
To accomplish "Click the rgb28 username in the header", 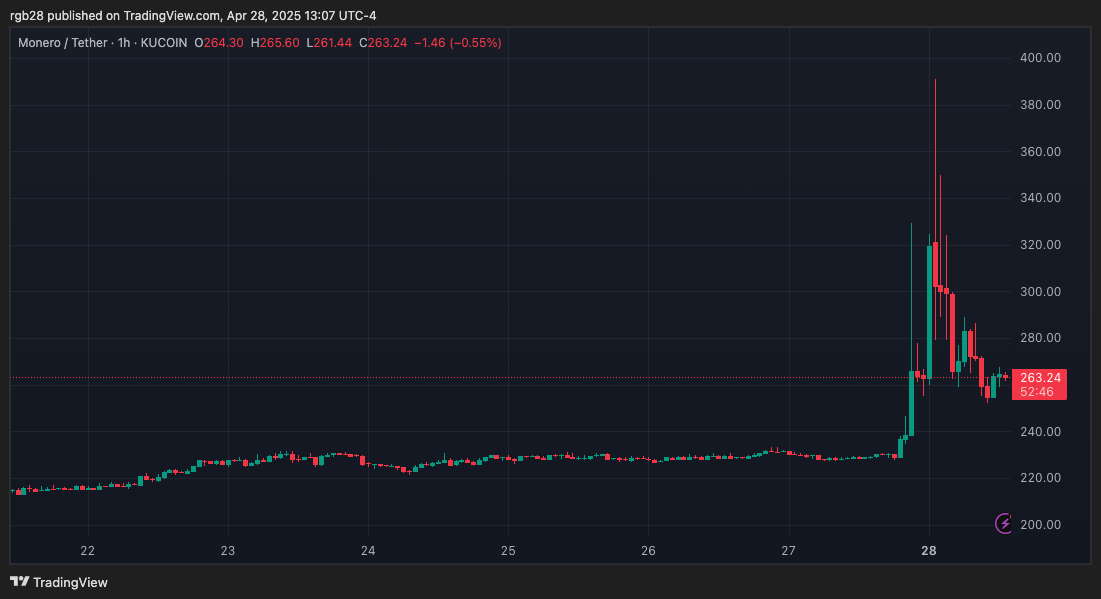I will 25,15.
